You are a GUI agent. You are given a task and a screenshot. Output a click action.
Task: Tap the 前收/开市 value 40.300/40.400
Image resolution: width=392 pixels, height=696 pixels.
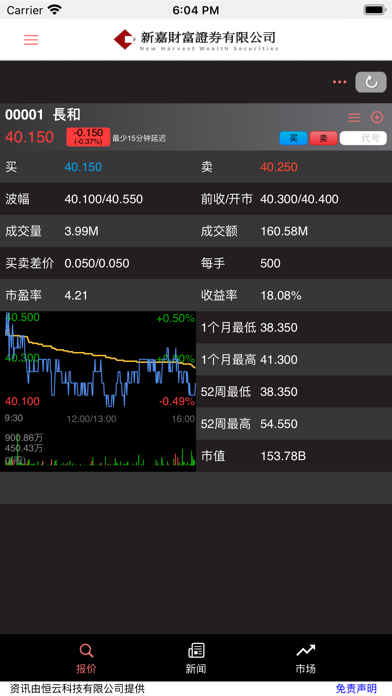pyautogui.click(x=299, y=199)
